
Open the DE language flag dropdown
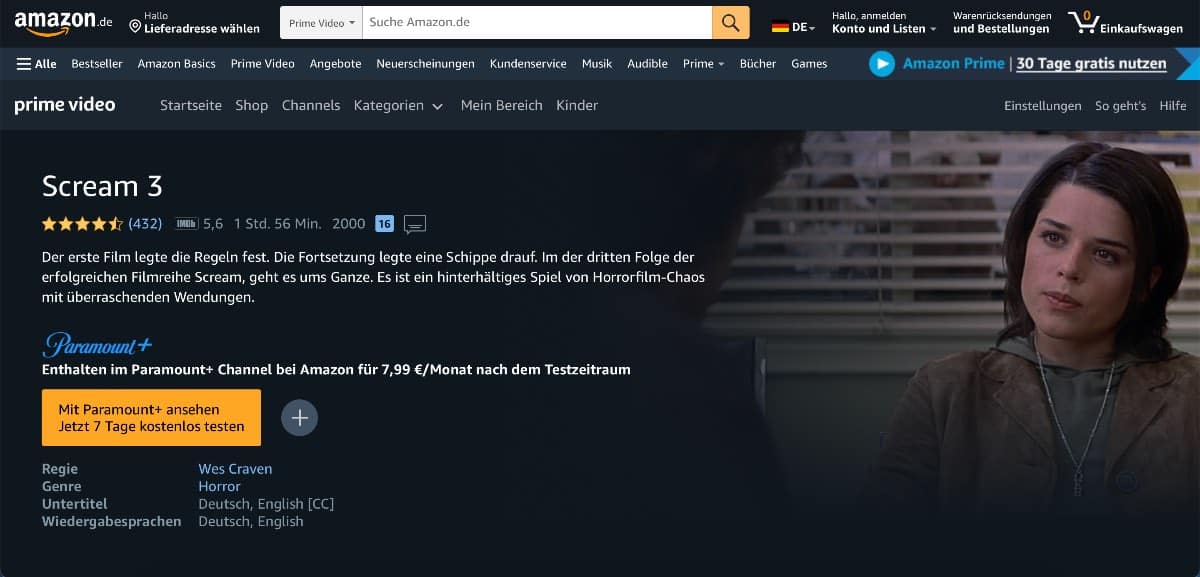[x=794, y=27]
